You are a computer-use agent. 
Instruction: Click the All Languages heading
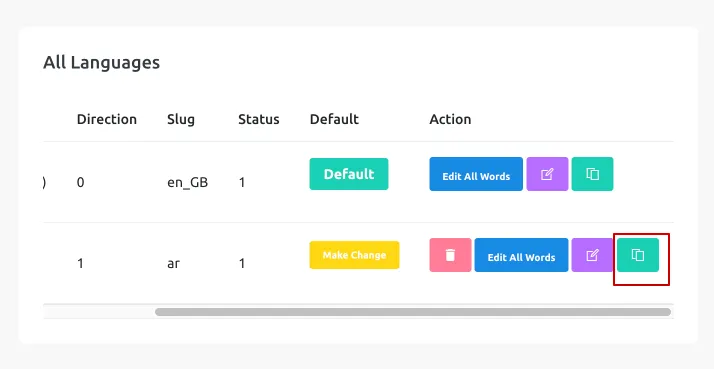(102, 62)
